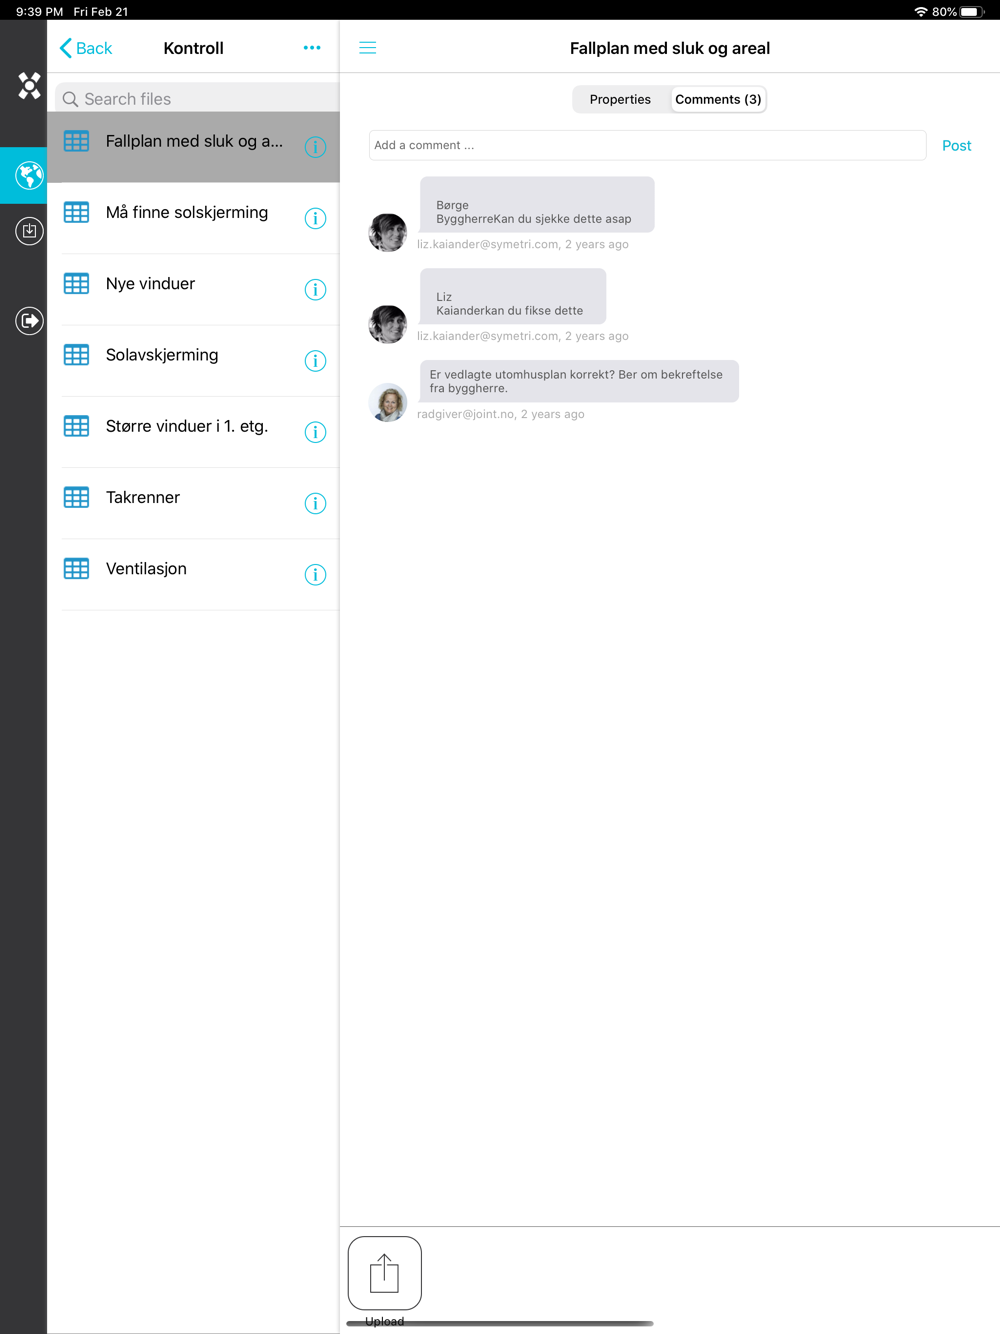Open the globe projects icon in sidebar
The height and width of the screenshot is (1334, 1000).
(29, 176)
